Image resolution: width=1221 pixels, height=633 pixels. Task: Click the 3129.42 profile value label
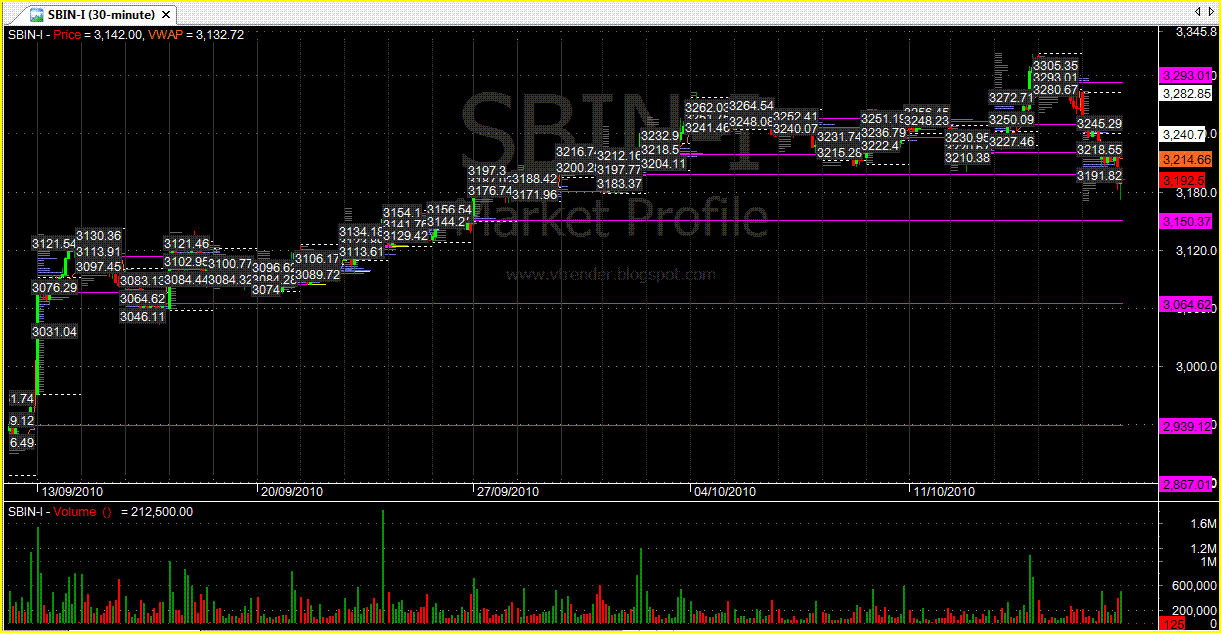pyautogui.click(x=406, y=235)
